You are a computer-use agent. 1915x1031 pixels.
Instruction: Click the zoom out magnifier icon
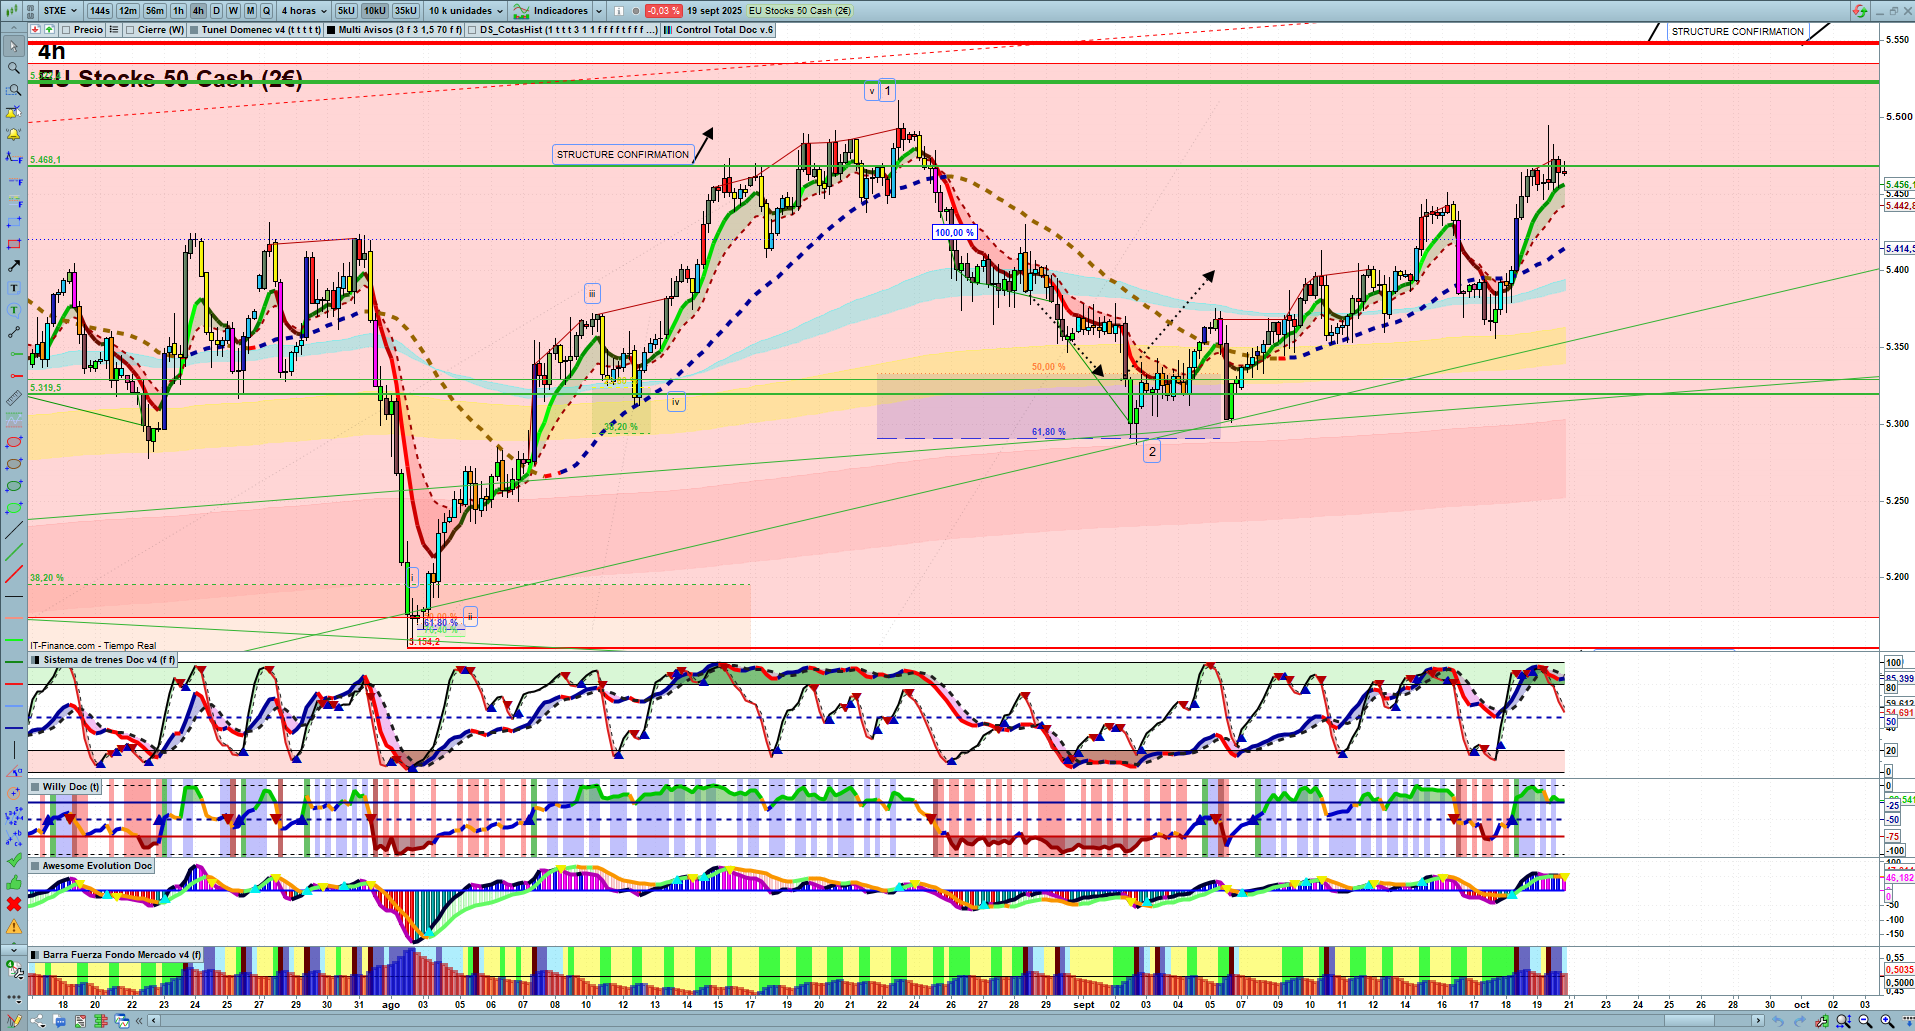[1865, 1021]
